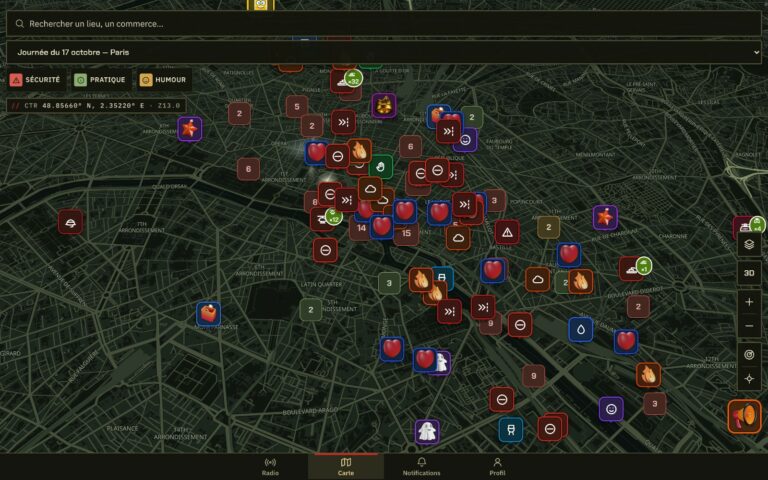Go to the Profil tab

[x=497, y=467]
